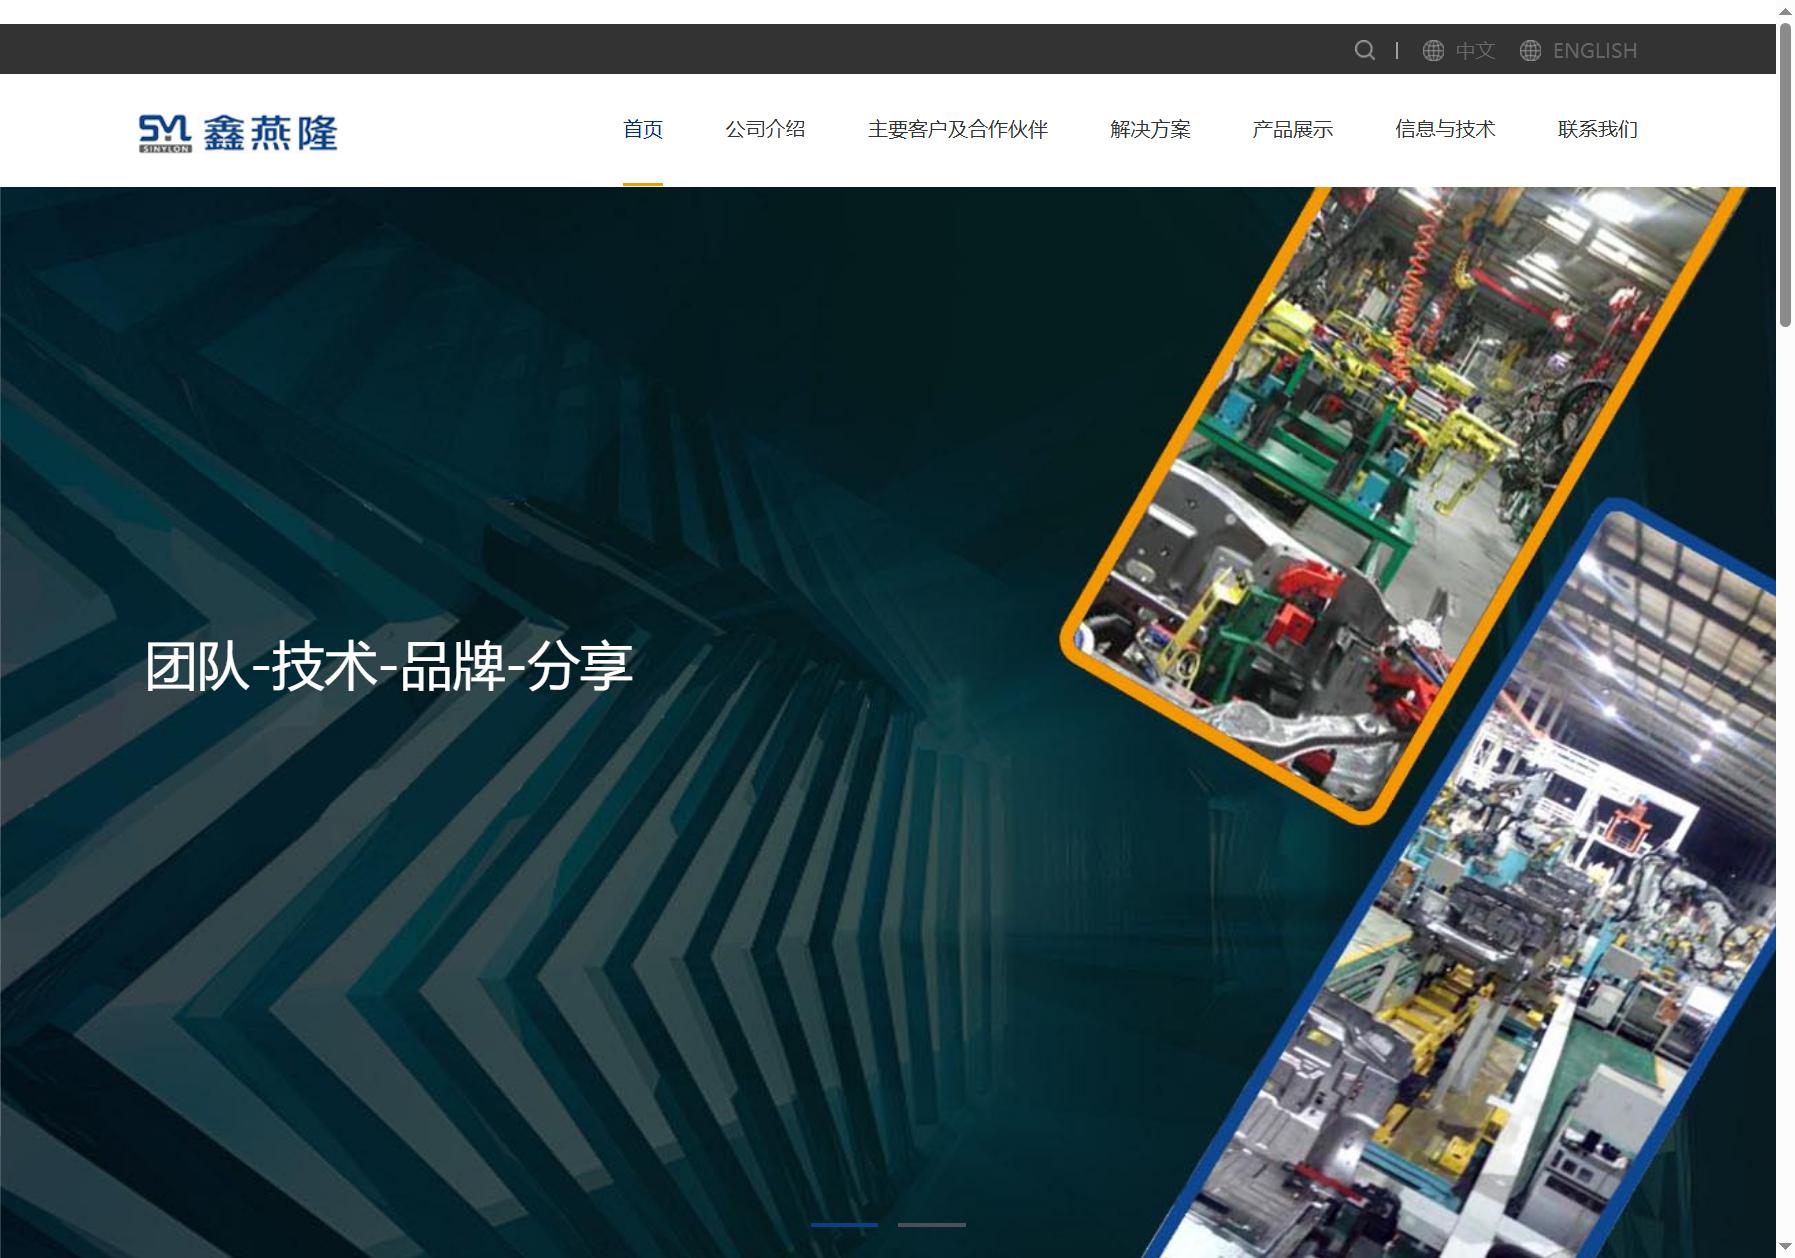Image resolution: width=1795 pixels, height=1258 pixels.
Task: Click the 鑫燕隆 Sinylon logo
Action: click(238, 133)
